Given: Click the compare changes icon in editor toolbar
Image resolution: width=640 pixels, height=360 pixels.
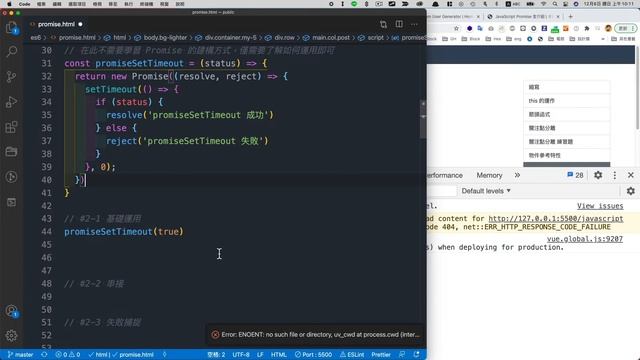Looking at the screenshot, I should [x=383, y=24].
